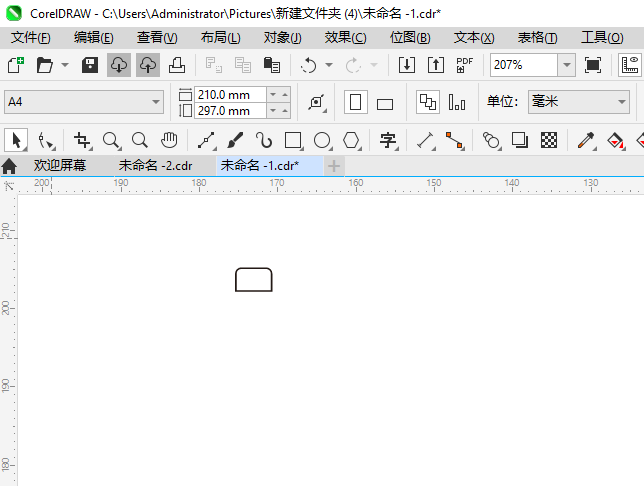Toggle apply layout to all pages
This screenshot has width=644, height=486.
coord(428,102)
